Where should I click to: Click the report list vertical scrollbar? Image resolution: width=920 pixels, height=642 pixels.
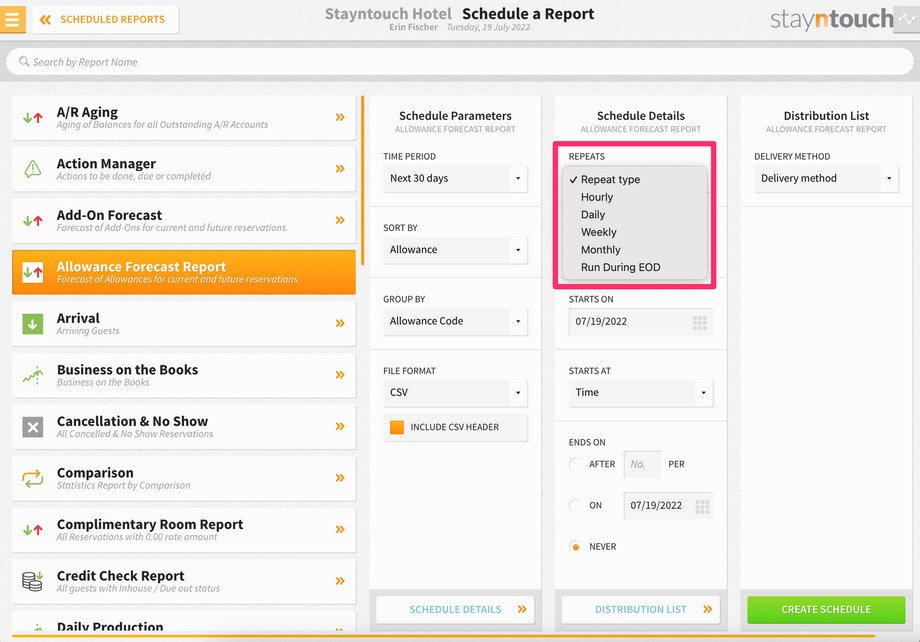(x=362, y=180)
